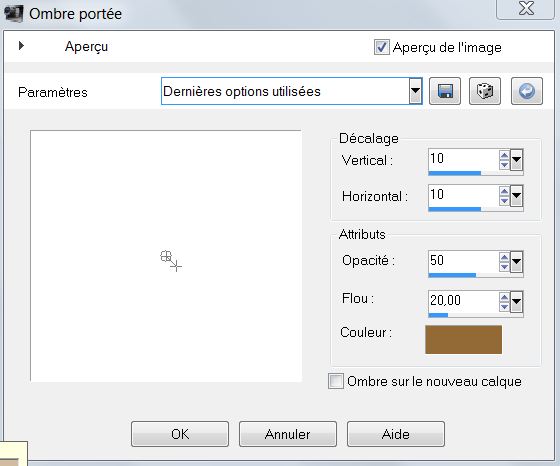Decrease Flou using the spinner down arrow
The image size is (560, 466).
tap(504, 306)
